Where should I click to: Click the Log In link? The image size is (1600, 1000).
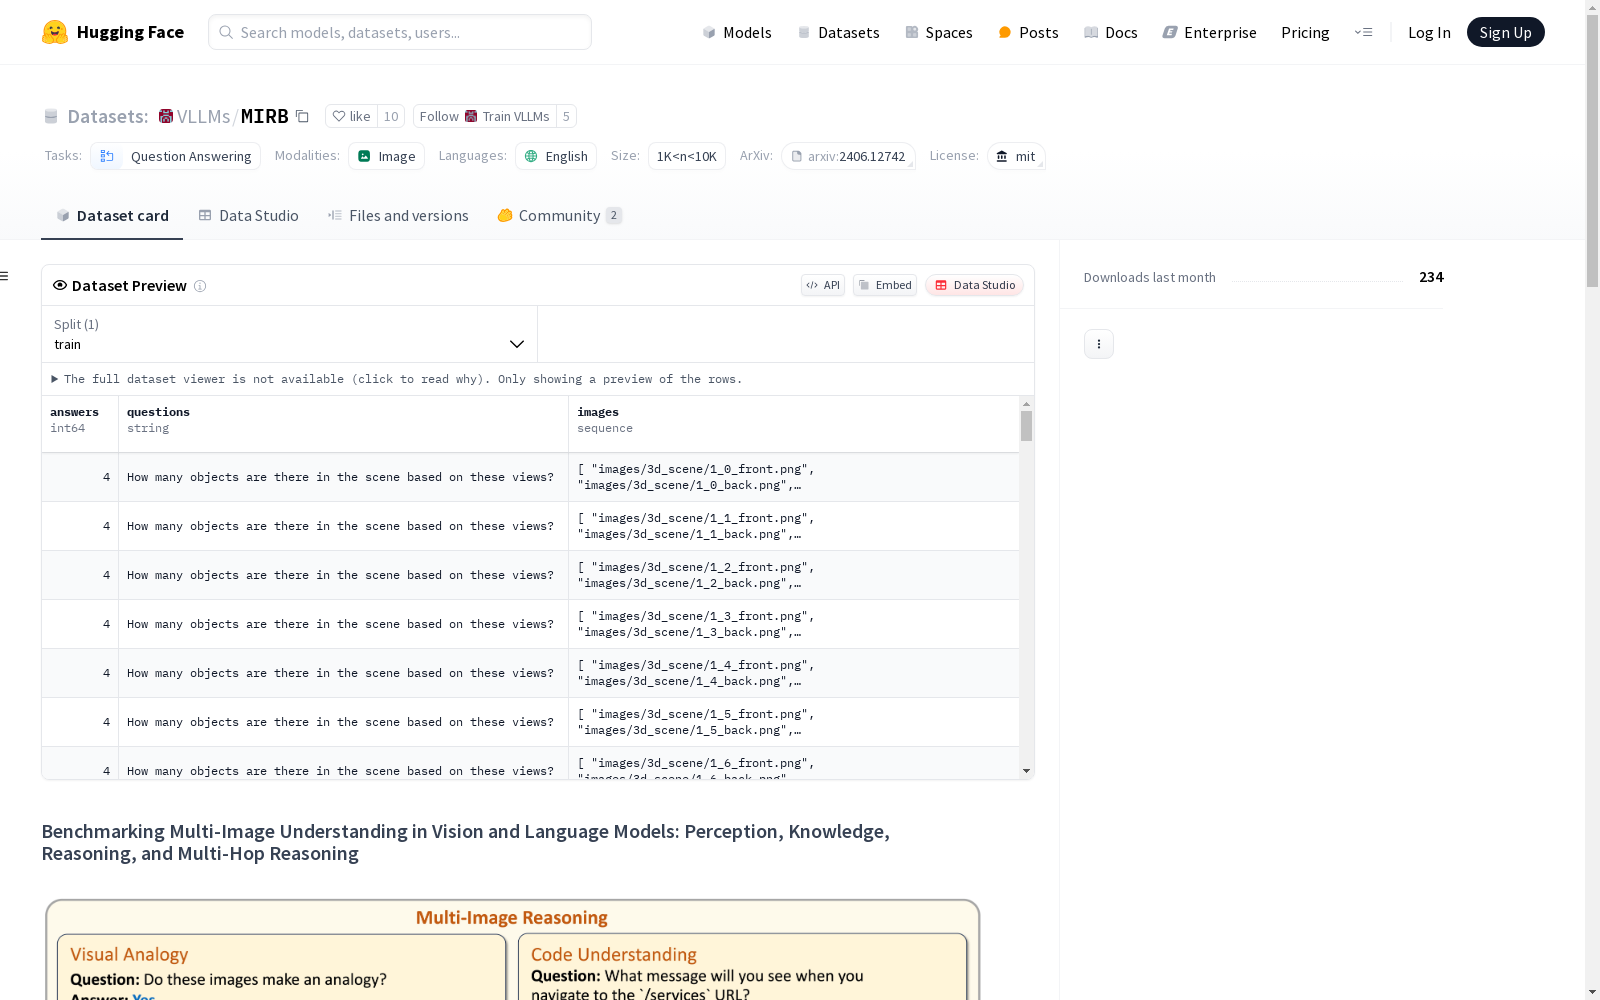tap(1429, 32)
